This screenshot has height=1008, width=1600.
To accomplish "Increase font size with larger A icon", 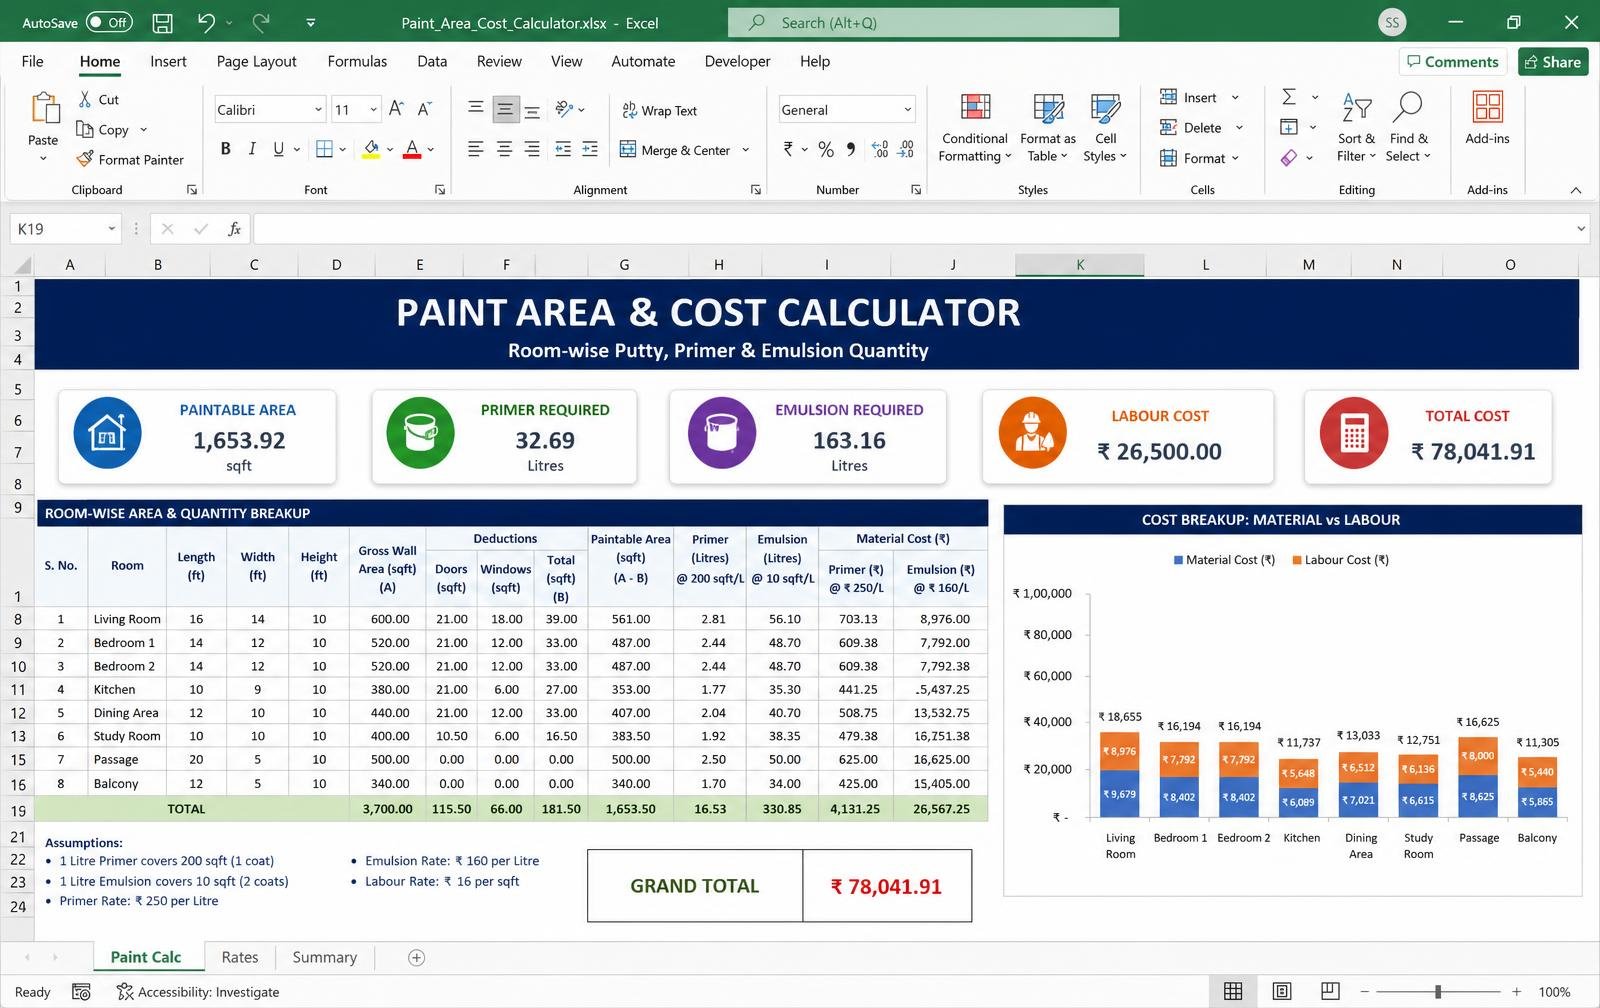I will pyautogui.click(x=396, y=109).
